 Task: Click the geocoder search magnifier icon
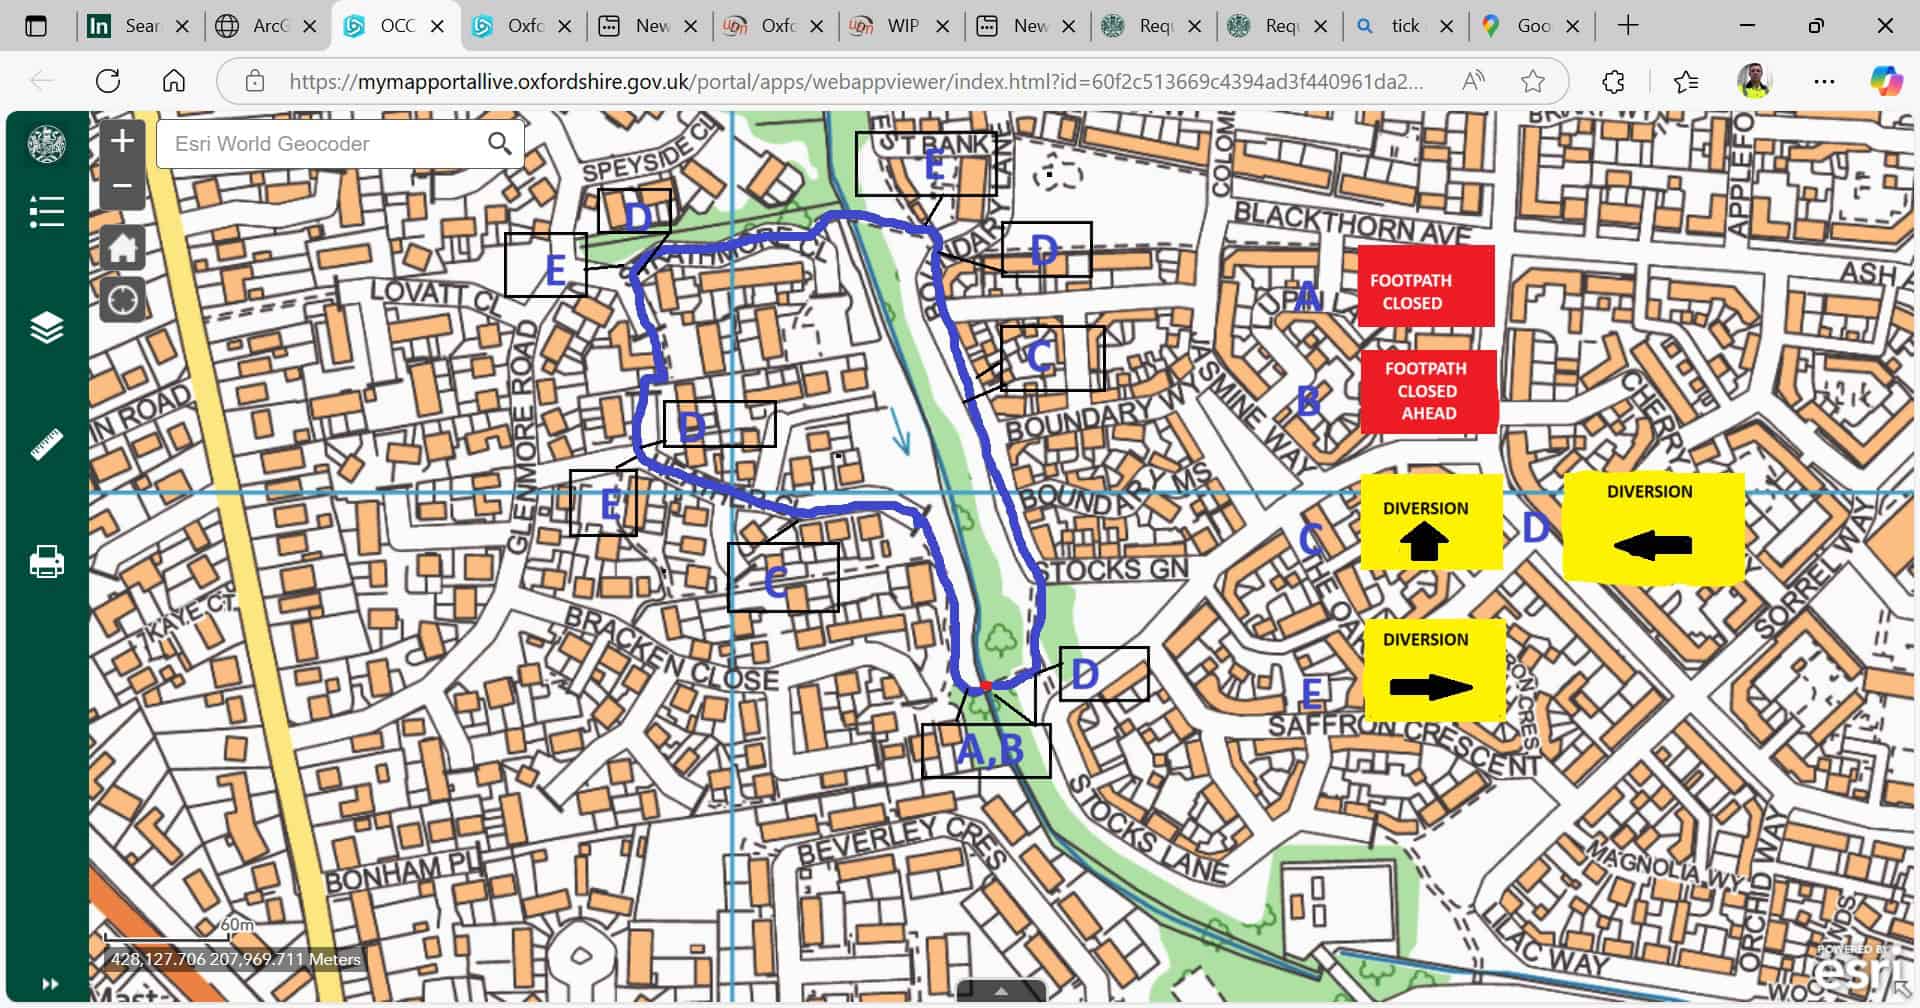coord(499,144)
